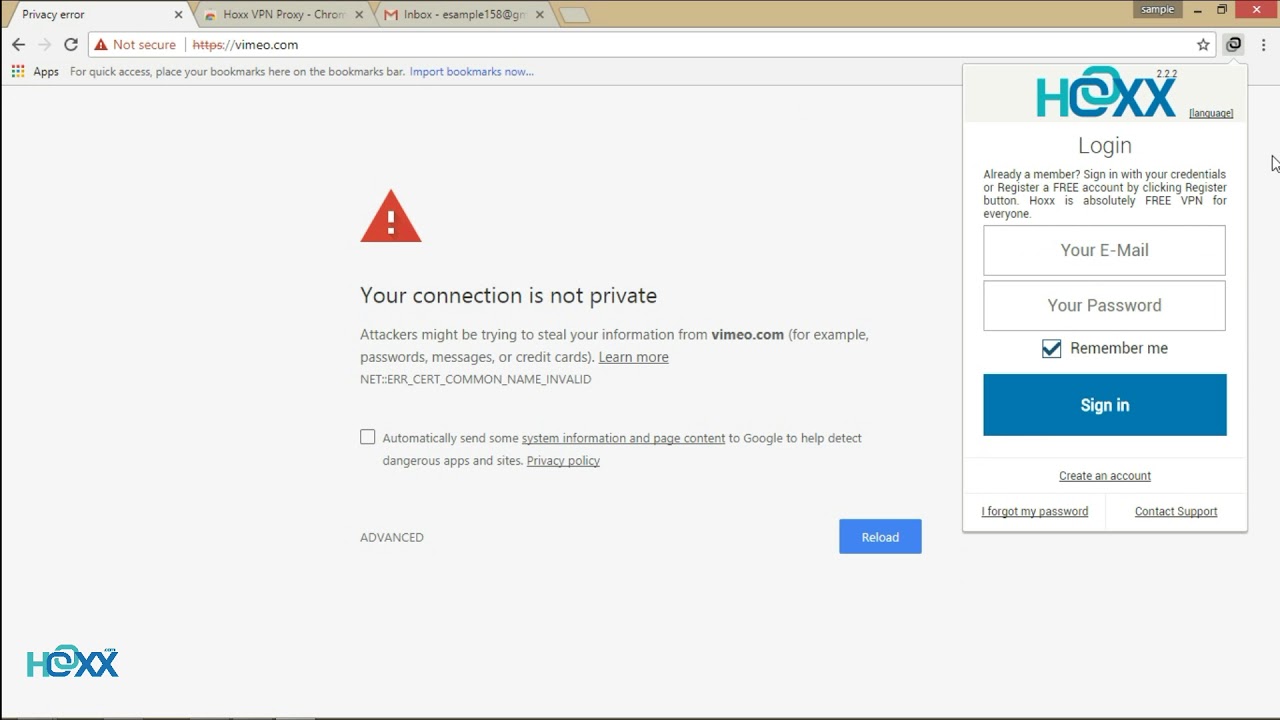Image resolution: width=1280 pixels, height=720 pixels.
Task: Click the NET::ERR_CERT_COMMON_NAME_INVALID error code
Action: pyautogui.click(x=475, y=379)
